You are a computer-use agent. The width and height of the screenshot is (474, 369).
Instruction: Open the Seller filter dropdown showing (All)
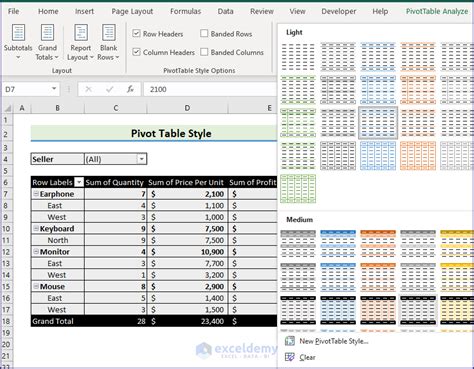point(142,159)
